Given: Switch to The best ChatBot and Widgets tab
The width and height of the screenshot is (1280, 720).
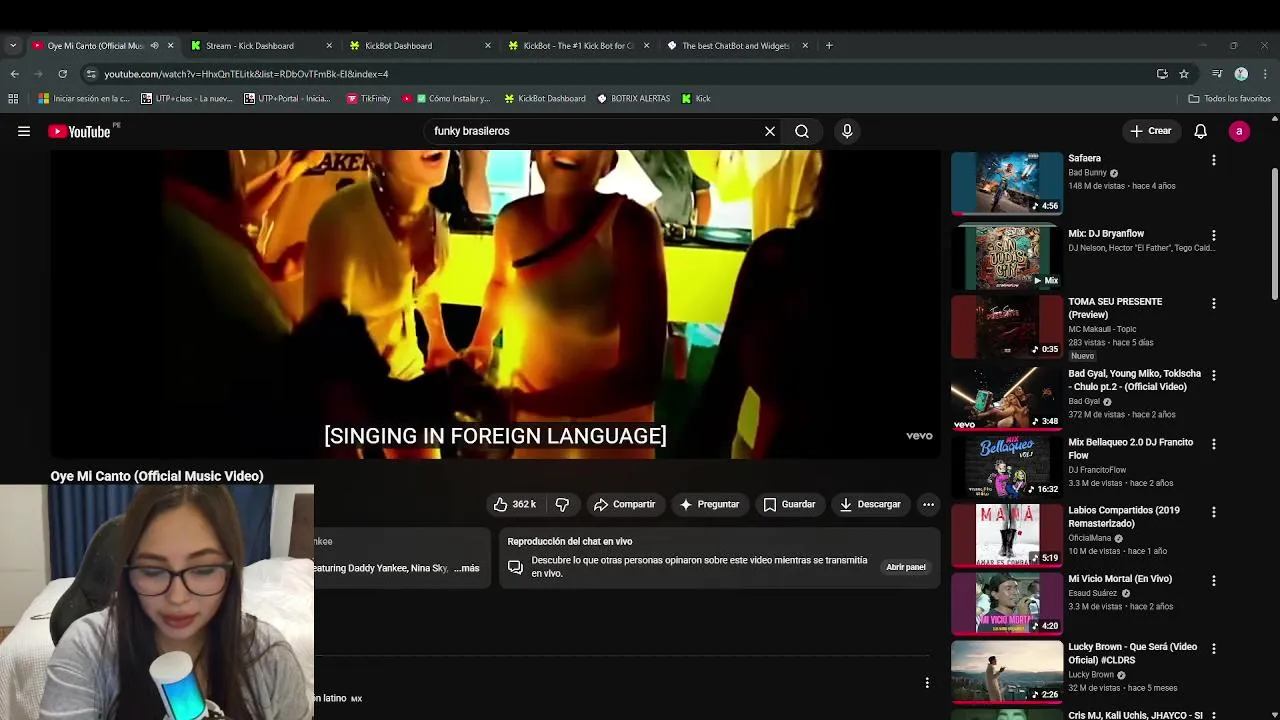Looking at the screenshot, I should pos(738,45).
